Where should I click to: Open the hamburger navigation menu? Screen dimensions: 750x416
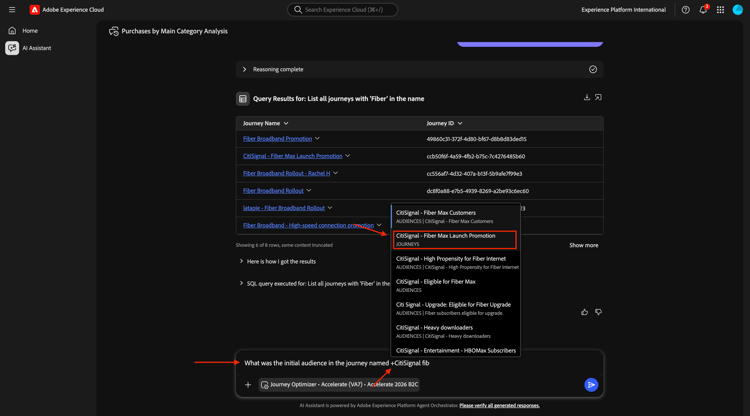12,10
